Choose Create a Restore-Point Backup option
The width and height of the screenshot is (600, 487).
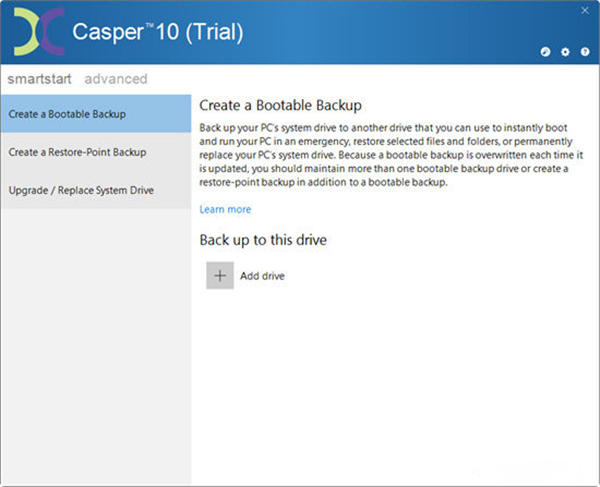95,152
